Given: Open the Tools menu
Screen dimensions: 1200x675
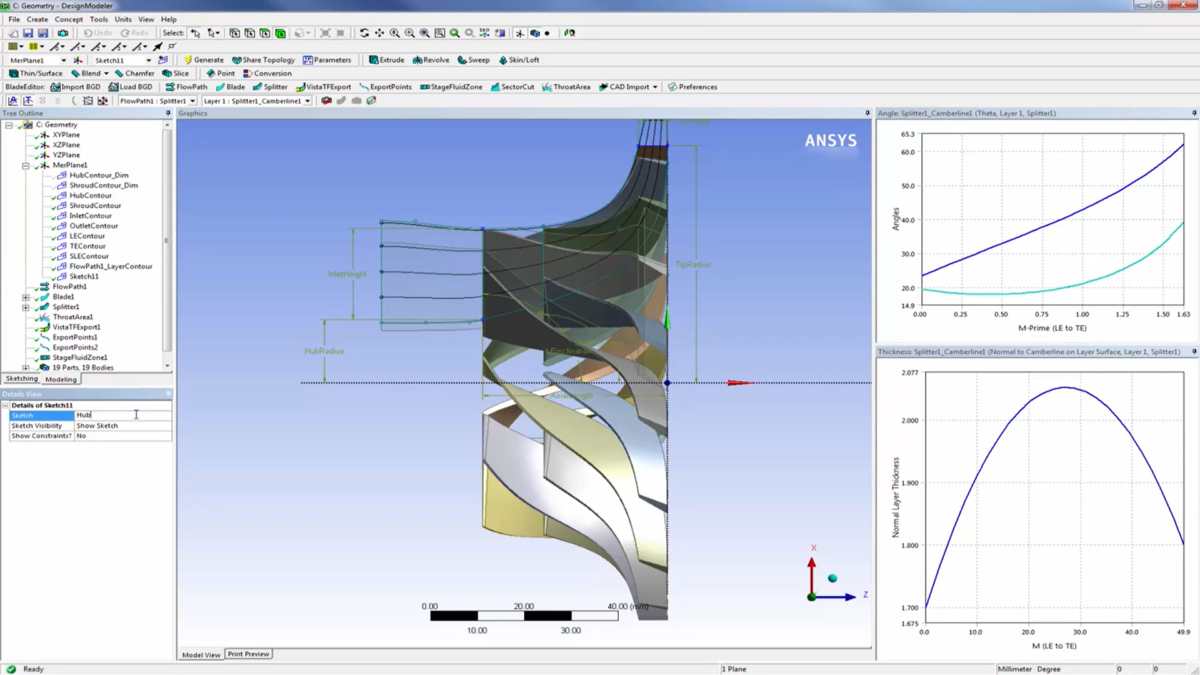Looking at the screenshot, I should coord(99,19).
